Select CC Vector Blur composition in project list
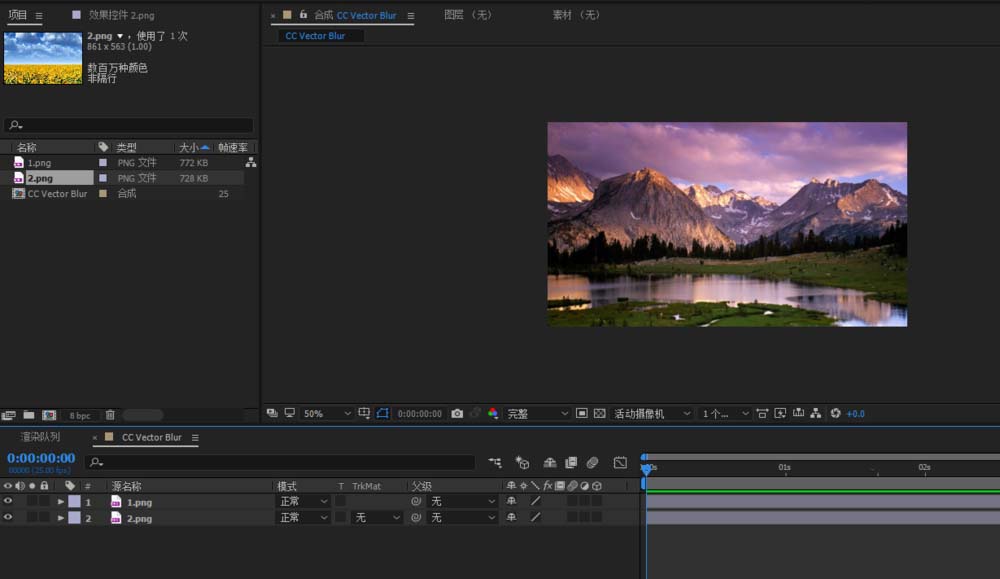The height and width of the screenshot is (579, 1000). [57, 194]
